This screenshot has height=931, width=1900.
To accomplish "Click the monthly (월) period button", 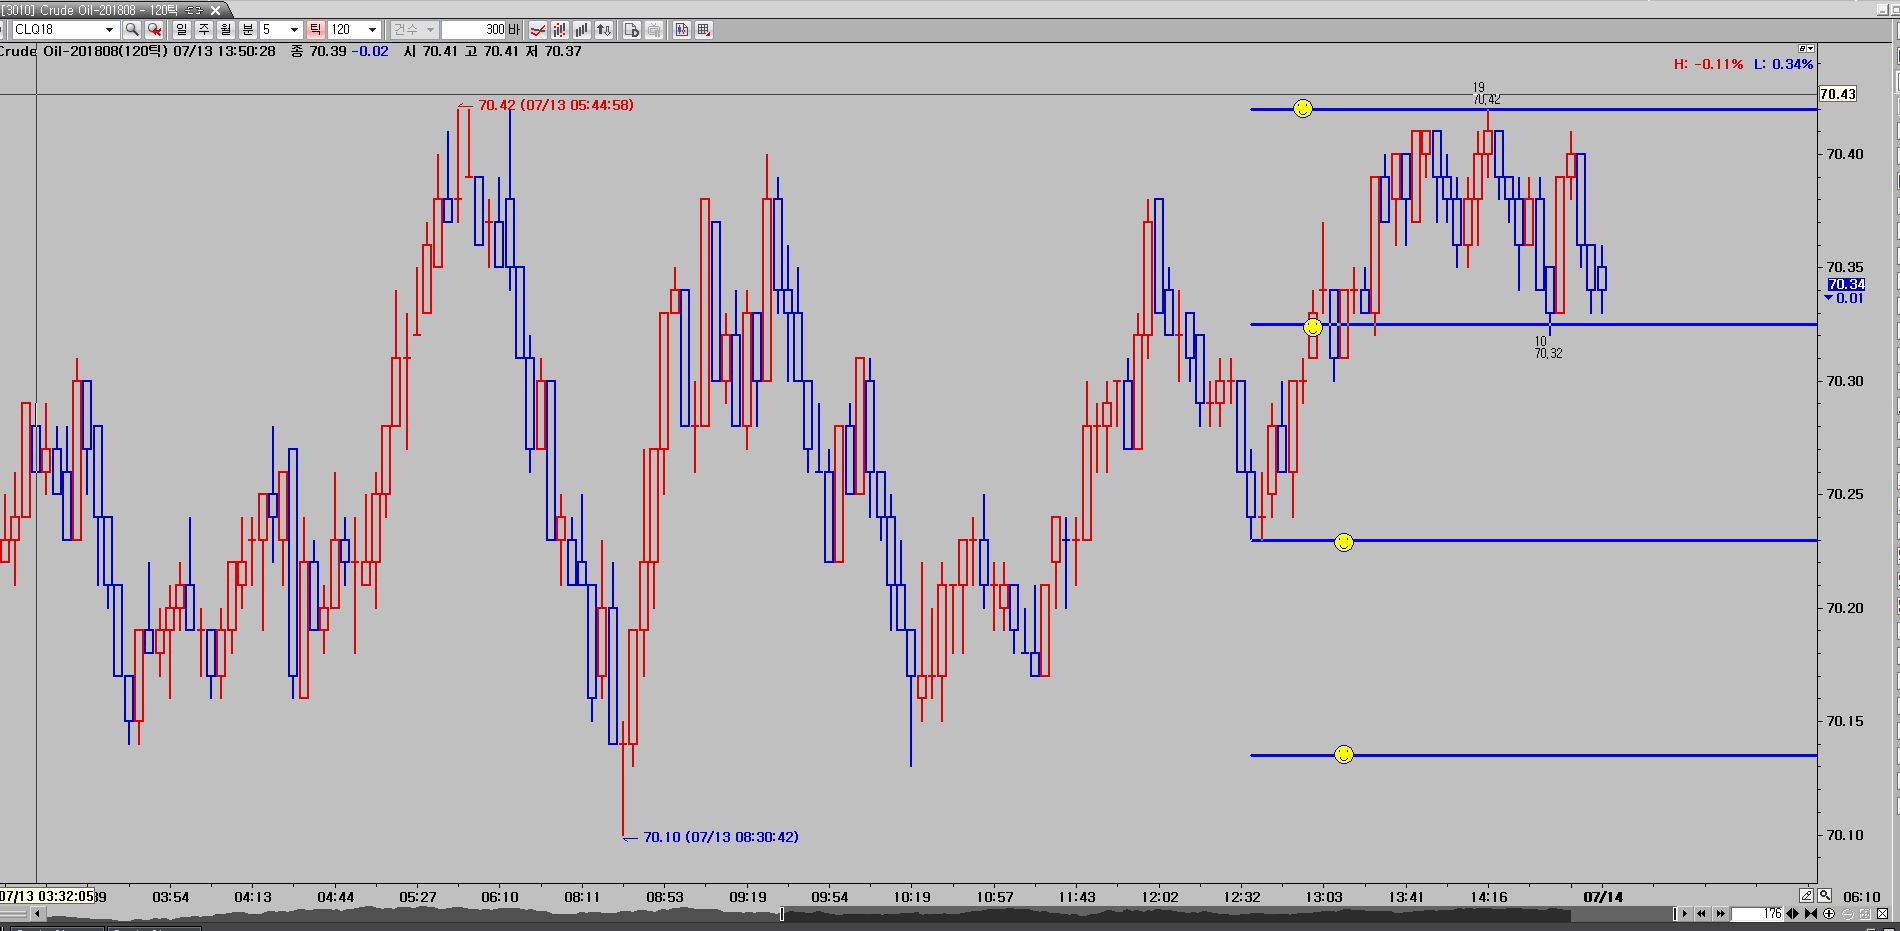I will tap(226, 30).
